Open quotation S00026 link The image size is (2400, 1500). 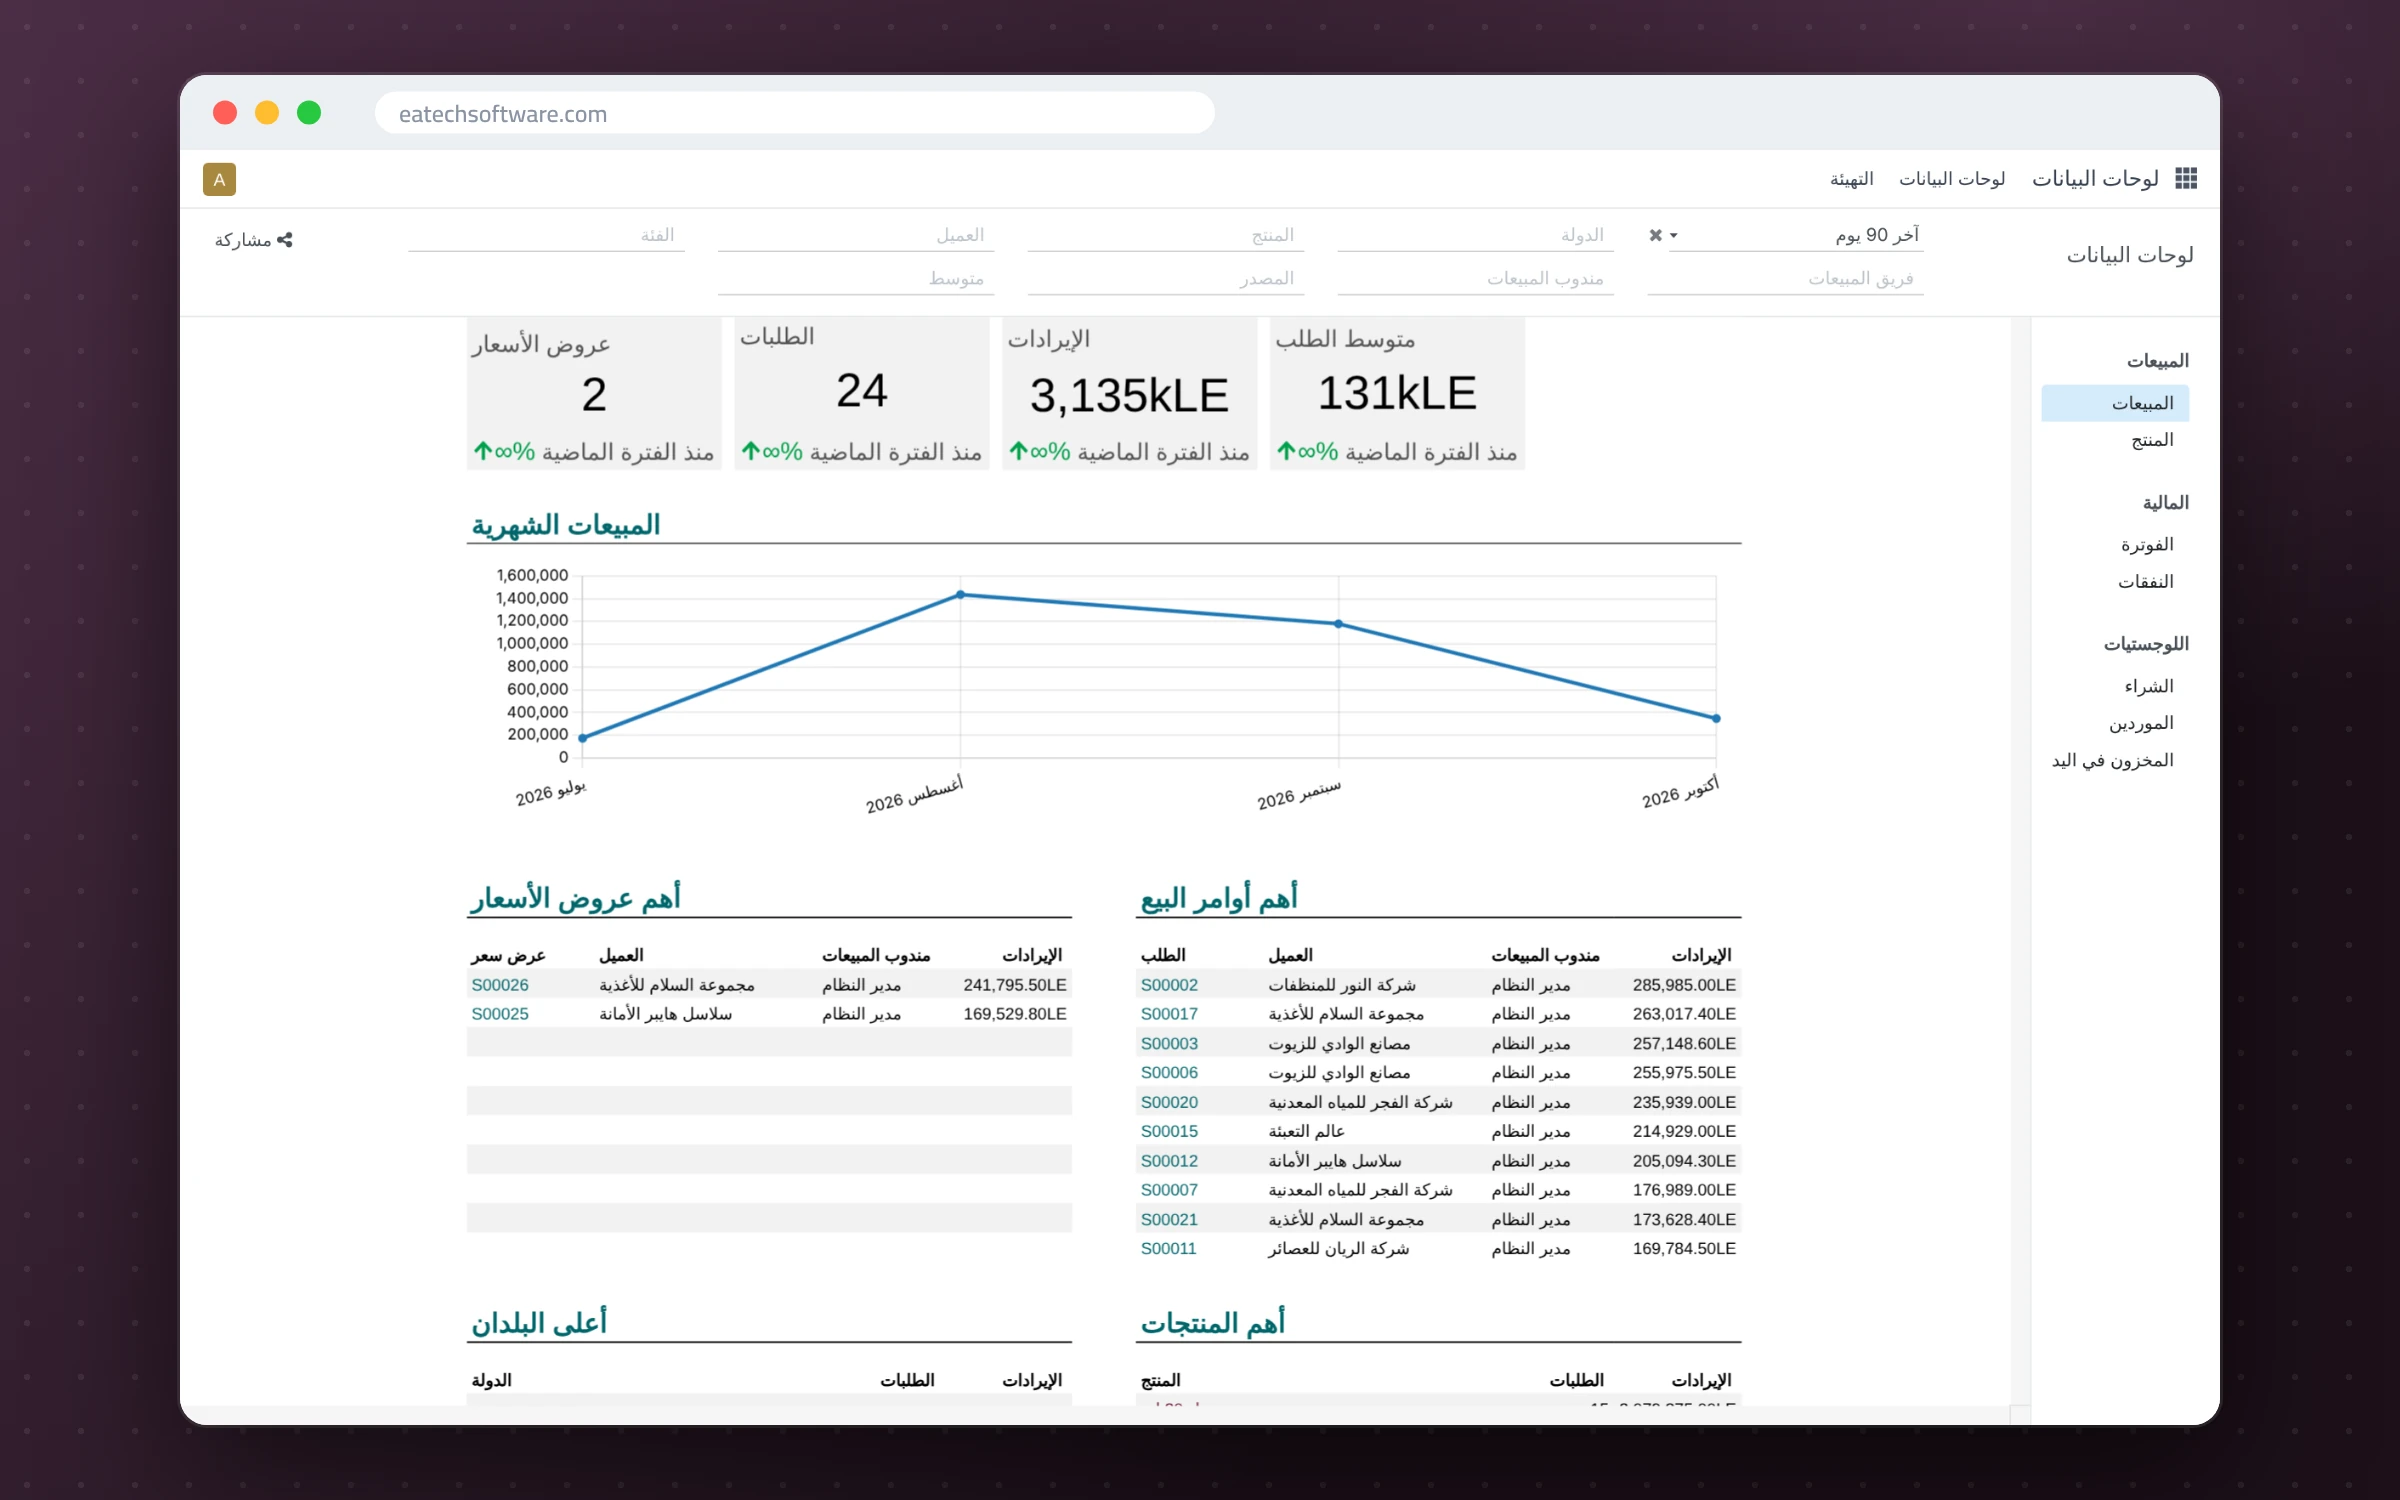[500, 985]
